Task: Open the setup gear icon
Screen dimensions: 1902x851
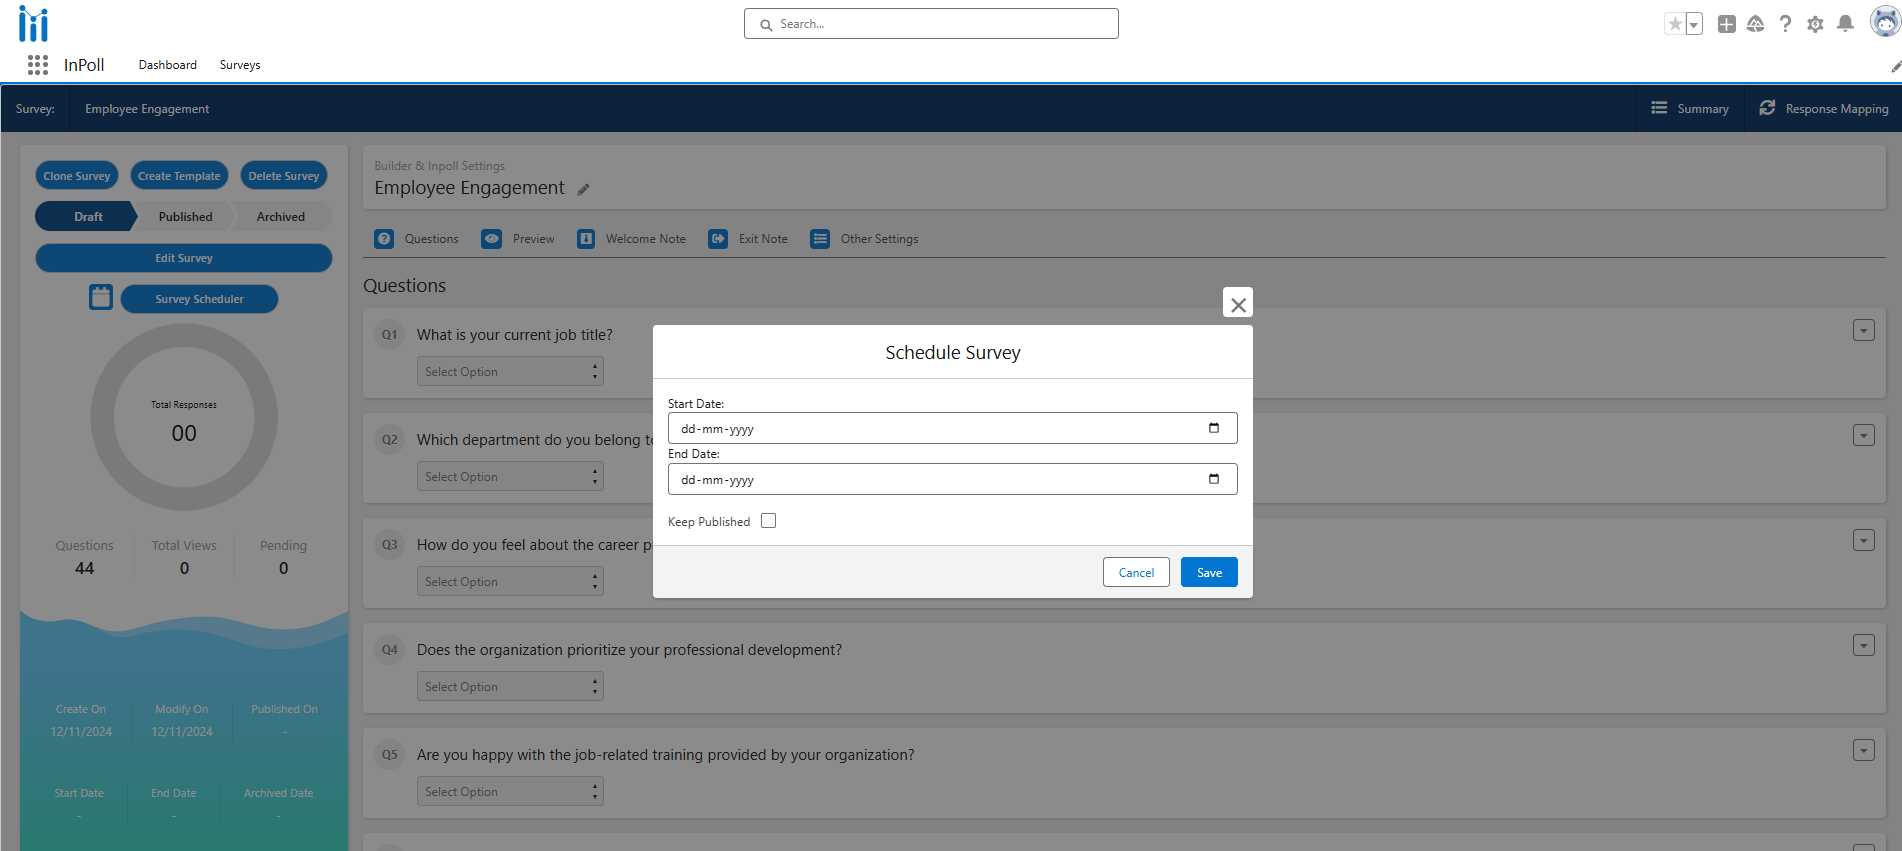Action: click(x=1815, y=24)
